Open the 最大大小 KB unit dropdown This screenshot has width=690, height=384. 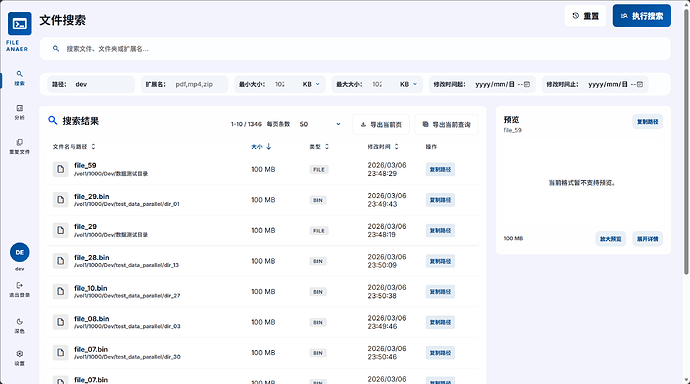click(408, 84)
